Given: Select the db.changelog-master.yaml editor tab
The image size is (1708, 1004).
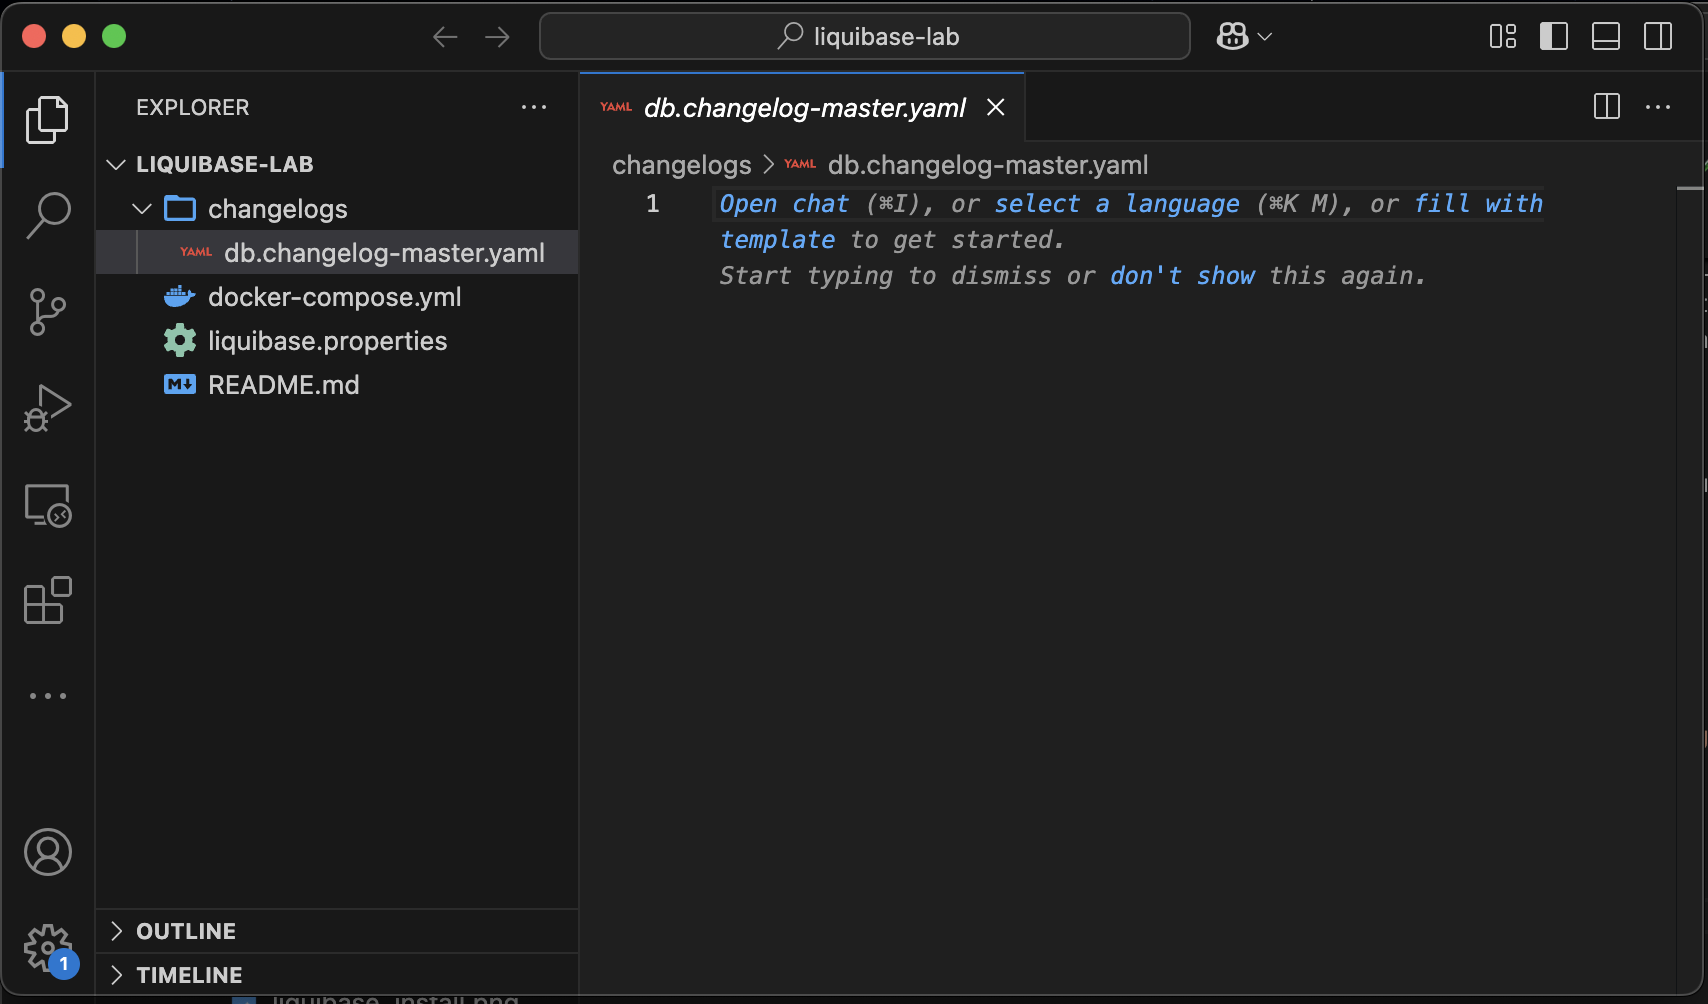Looking at the screenshot, I should point(804,107).
